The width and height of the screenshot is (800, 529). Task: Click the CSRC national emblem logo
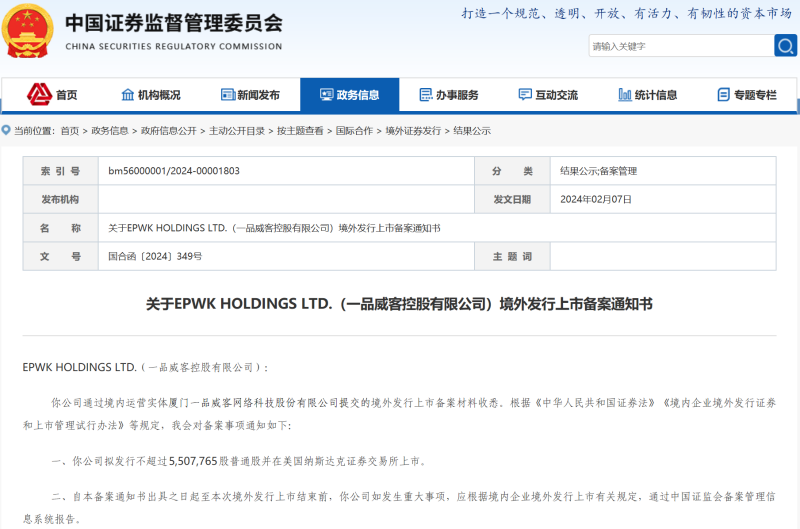click(28, 31)
